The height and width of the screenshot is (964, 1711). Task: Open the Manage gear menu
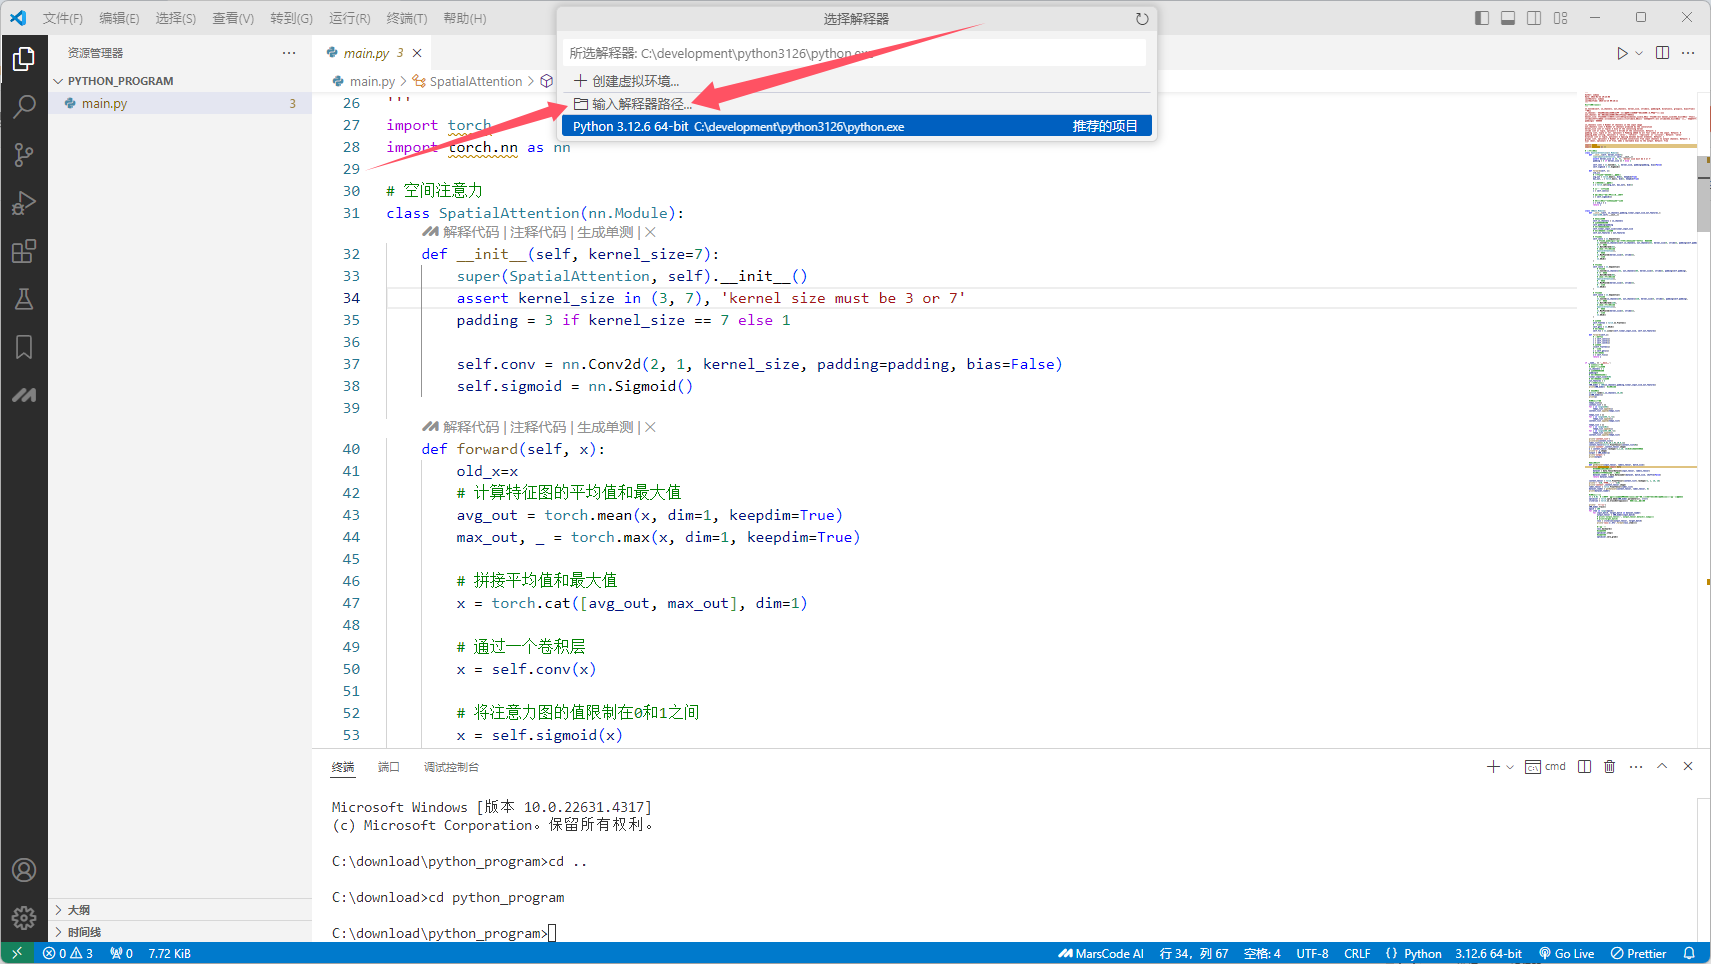coord(24,917)
